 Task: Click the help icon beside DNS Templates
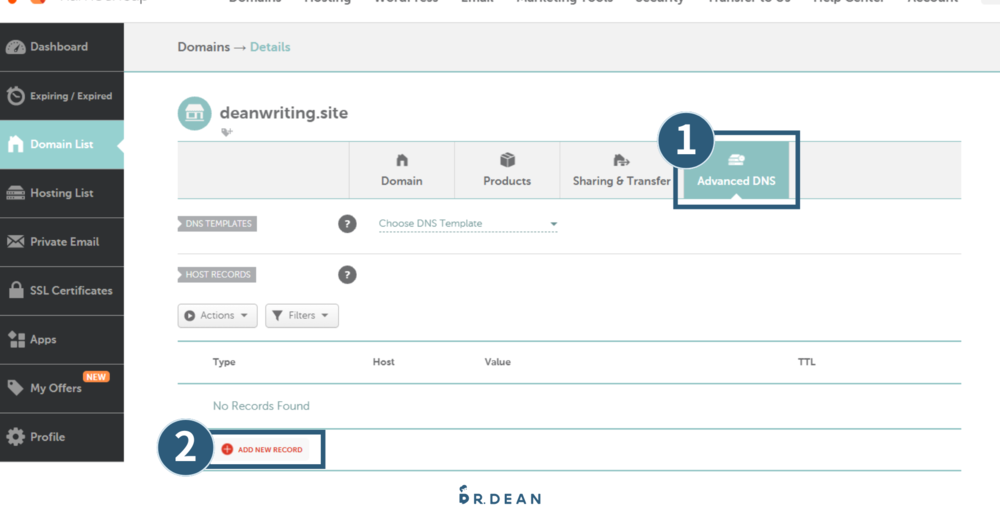coord(347,224)
